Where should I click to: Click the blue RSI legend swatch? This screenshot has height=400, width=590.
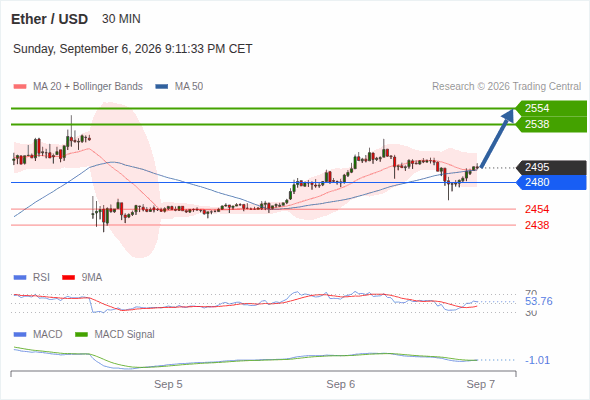point(20,278)
